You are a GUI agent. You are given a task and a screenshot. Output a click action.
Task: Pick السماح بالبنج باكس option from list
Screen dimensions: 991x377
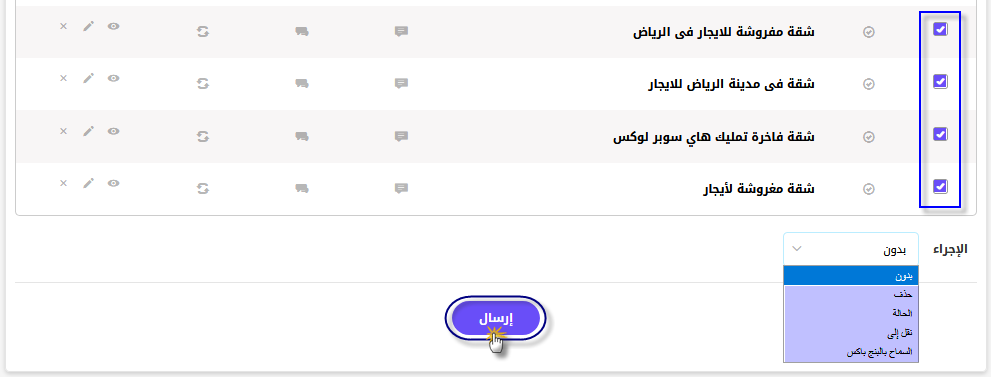point(851,352)
